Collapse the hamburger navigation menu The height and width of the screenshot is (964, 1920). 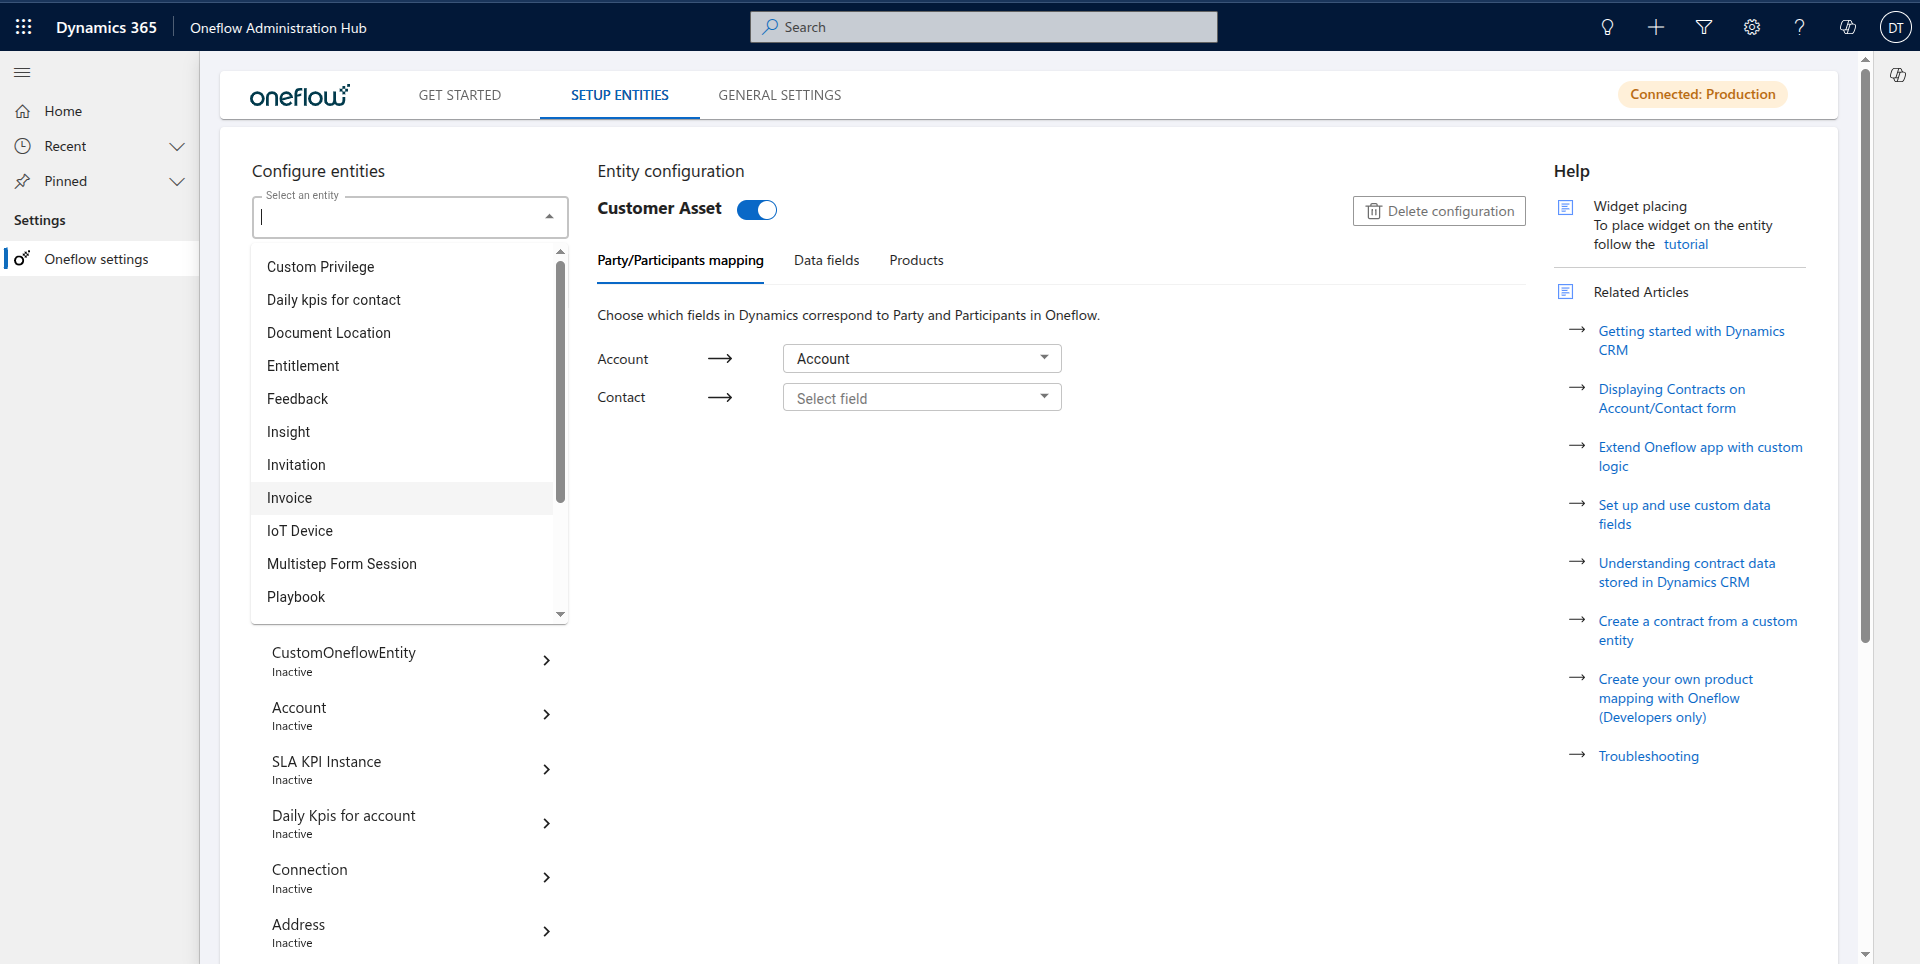click(22, 72)
